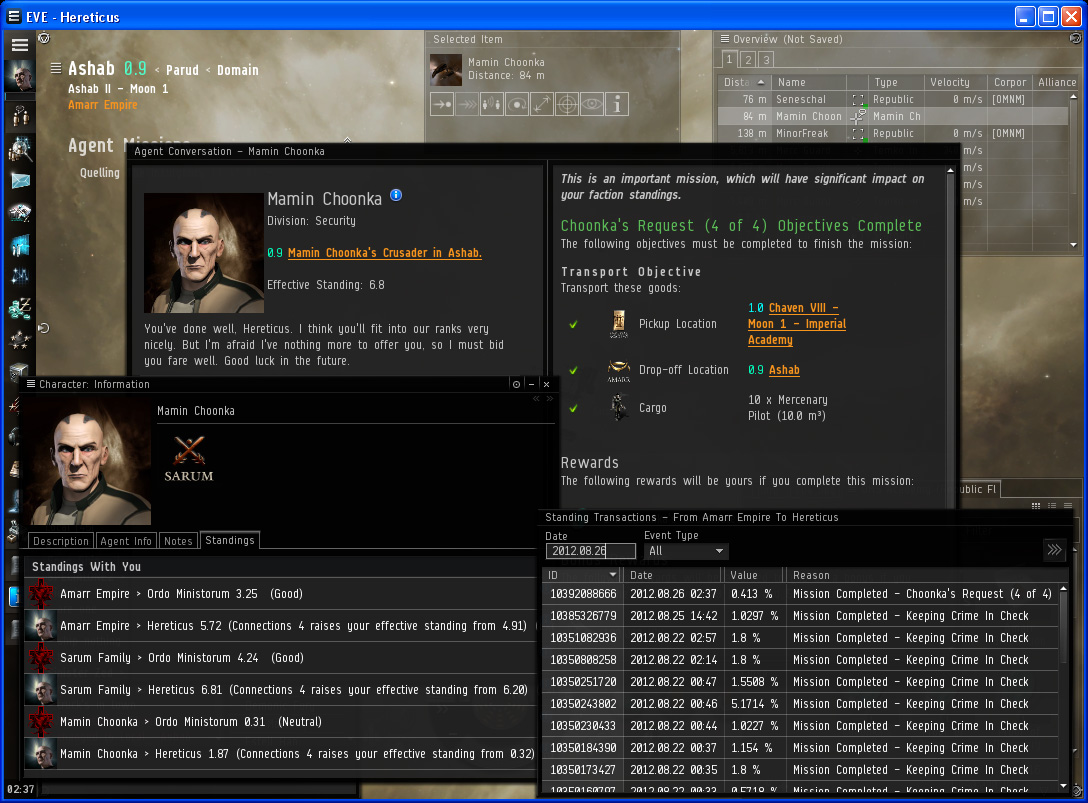Open the Notes tab
1088x803 pixels.
[178, 541]
